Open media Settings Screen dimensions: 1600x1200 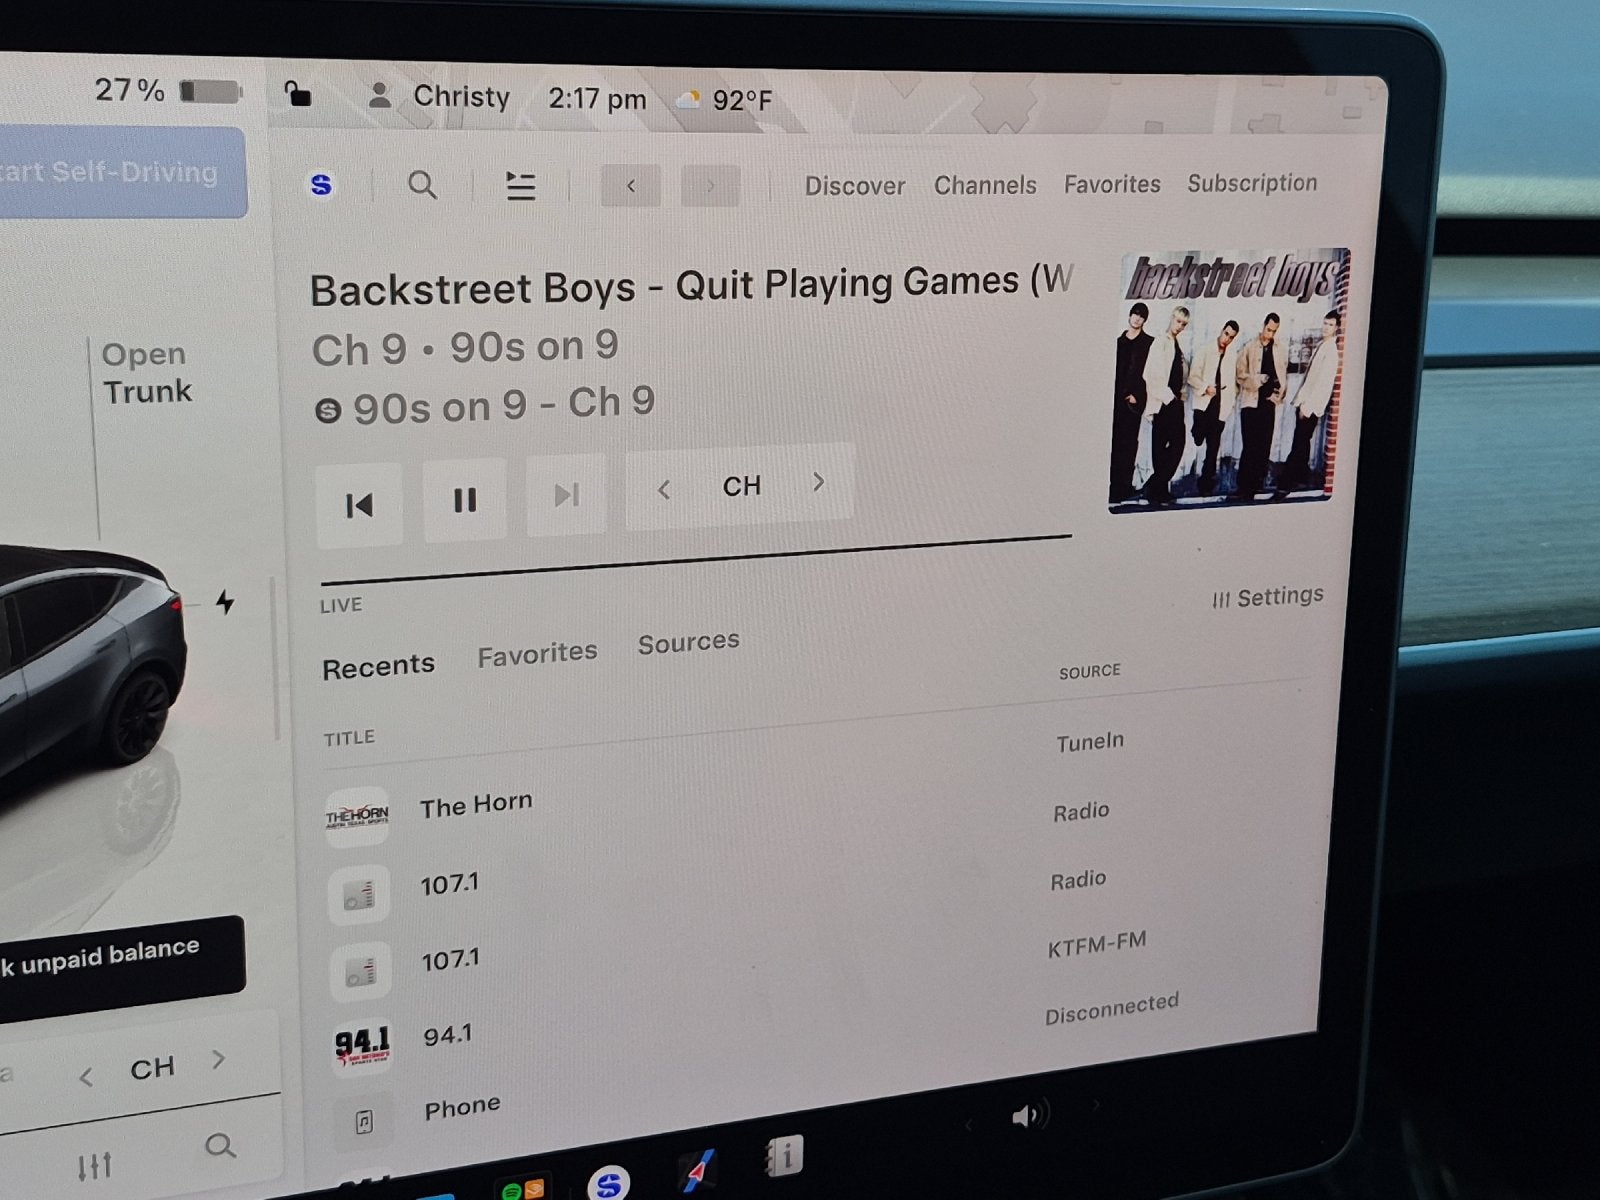click(1267, 597)
